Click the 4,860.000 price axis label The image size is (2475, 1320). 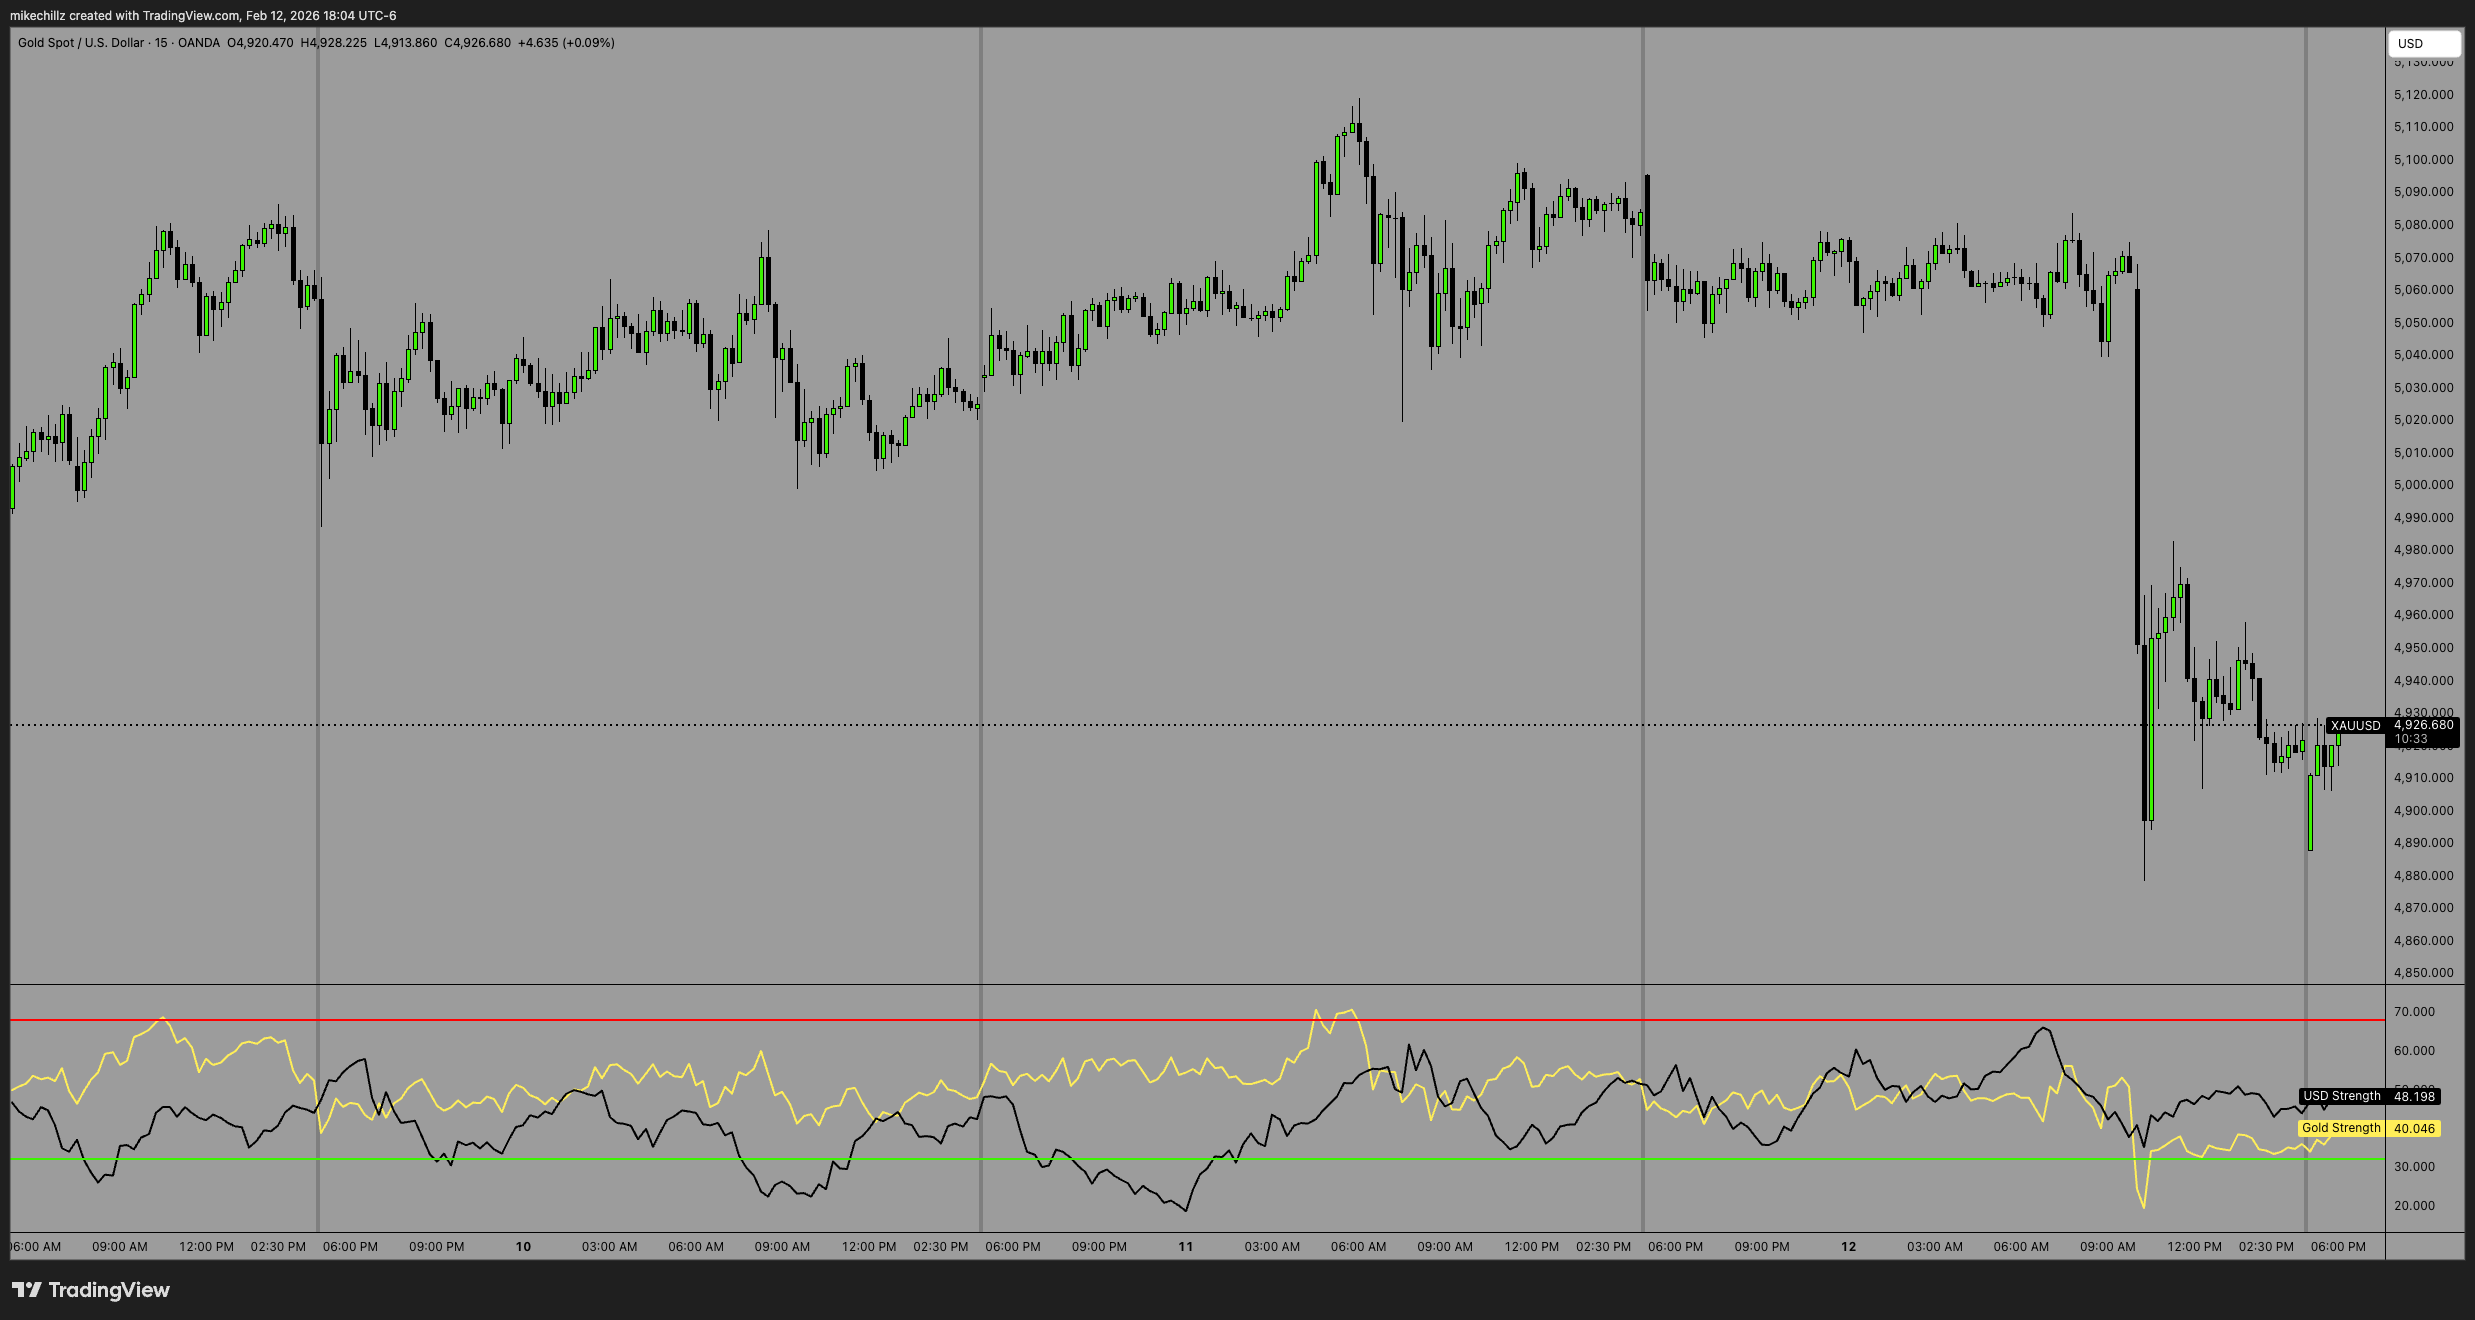(2423, 941)
